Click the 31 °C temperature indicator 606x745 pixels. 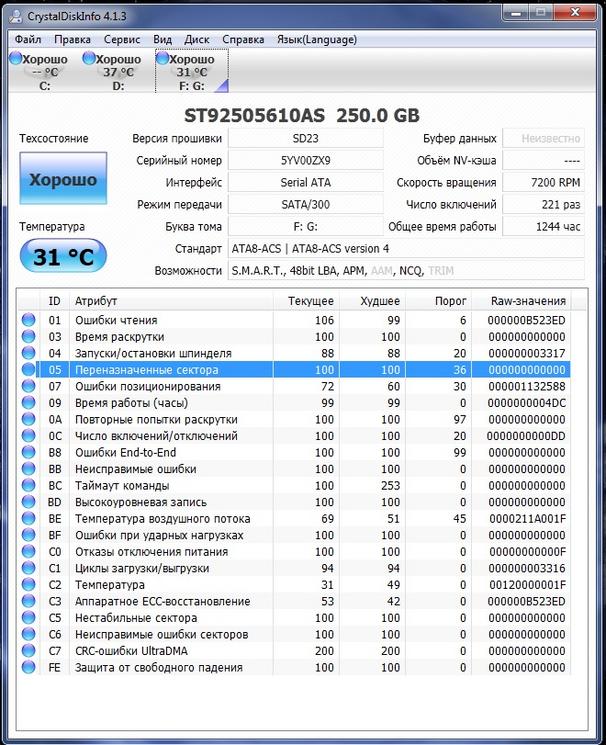pyautogui.click(x=63, y=256)
